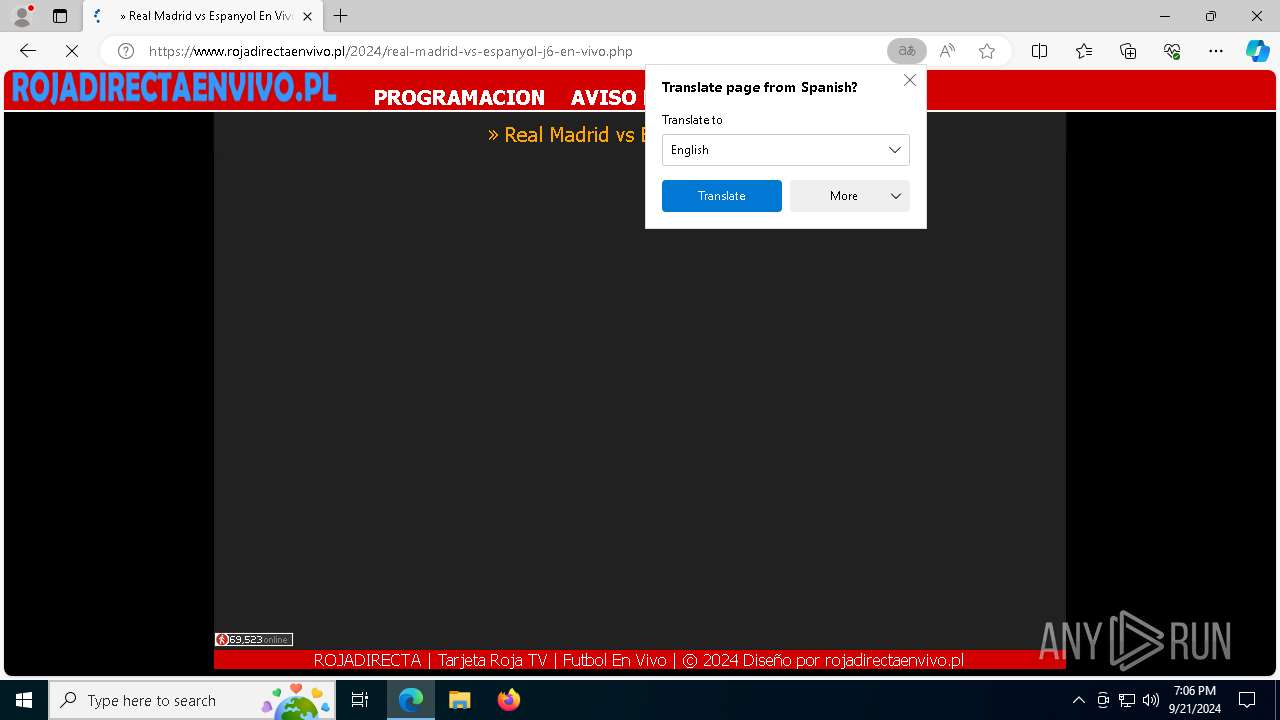Open File Explorer from taskbar
The width and height of the screenshot is (1280, 720).
[x=459, y=700]
